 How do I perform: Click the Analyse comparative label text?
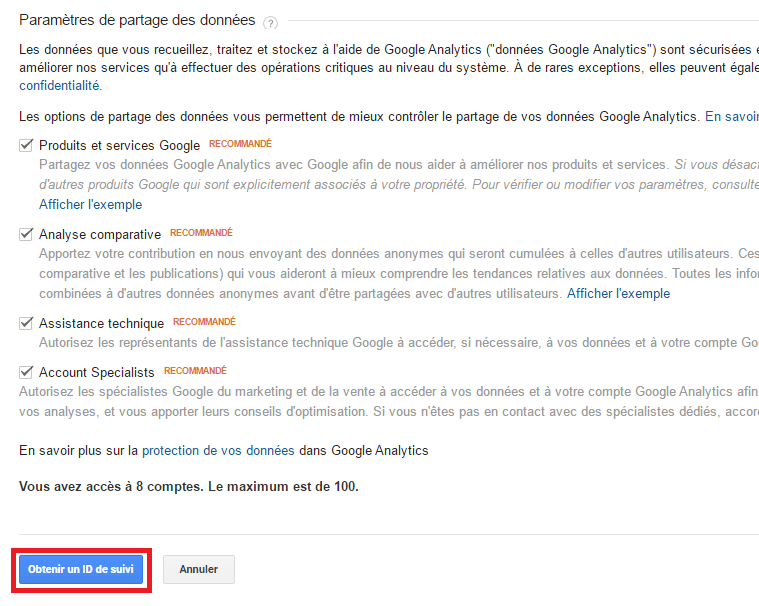[x=100, y=234]
